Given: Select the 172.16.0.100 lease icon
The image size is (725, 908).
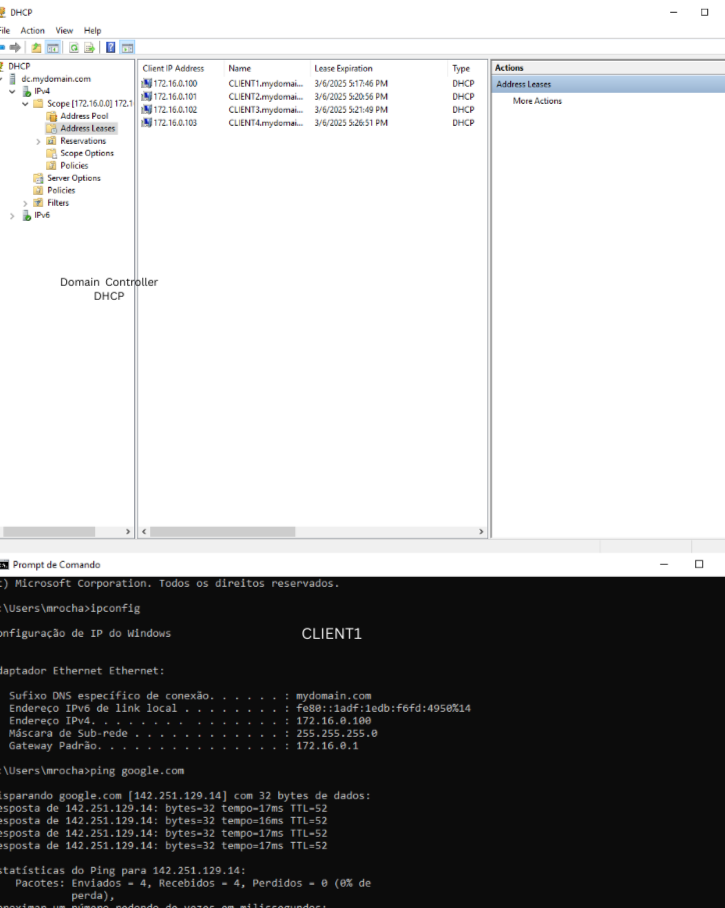Looking at the screenshot, I should tap(147, 83).
